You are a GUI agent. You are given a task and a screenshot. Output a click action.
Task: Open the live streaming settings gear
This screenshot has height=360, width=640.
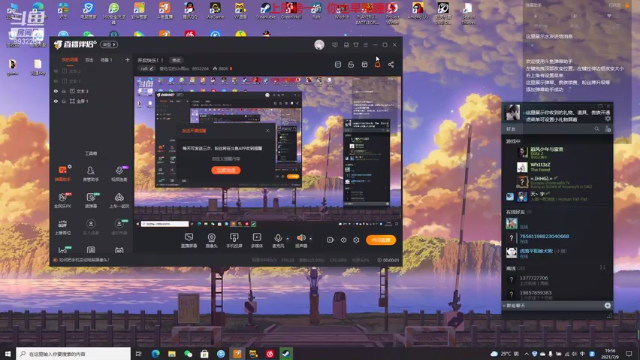pos(356,240)
